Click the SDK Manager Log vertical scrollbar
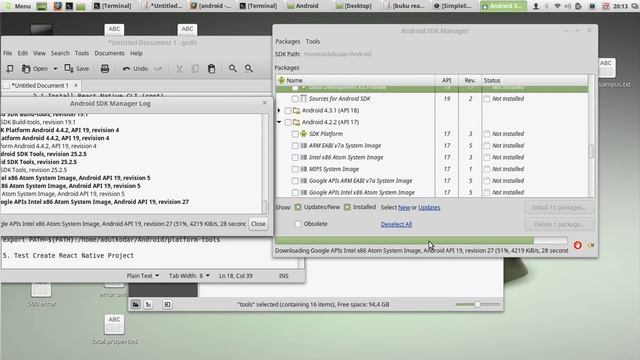The height and width of the screenshot is (360, 640). click(264, 163)
